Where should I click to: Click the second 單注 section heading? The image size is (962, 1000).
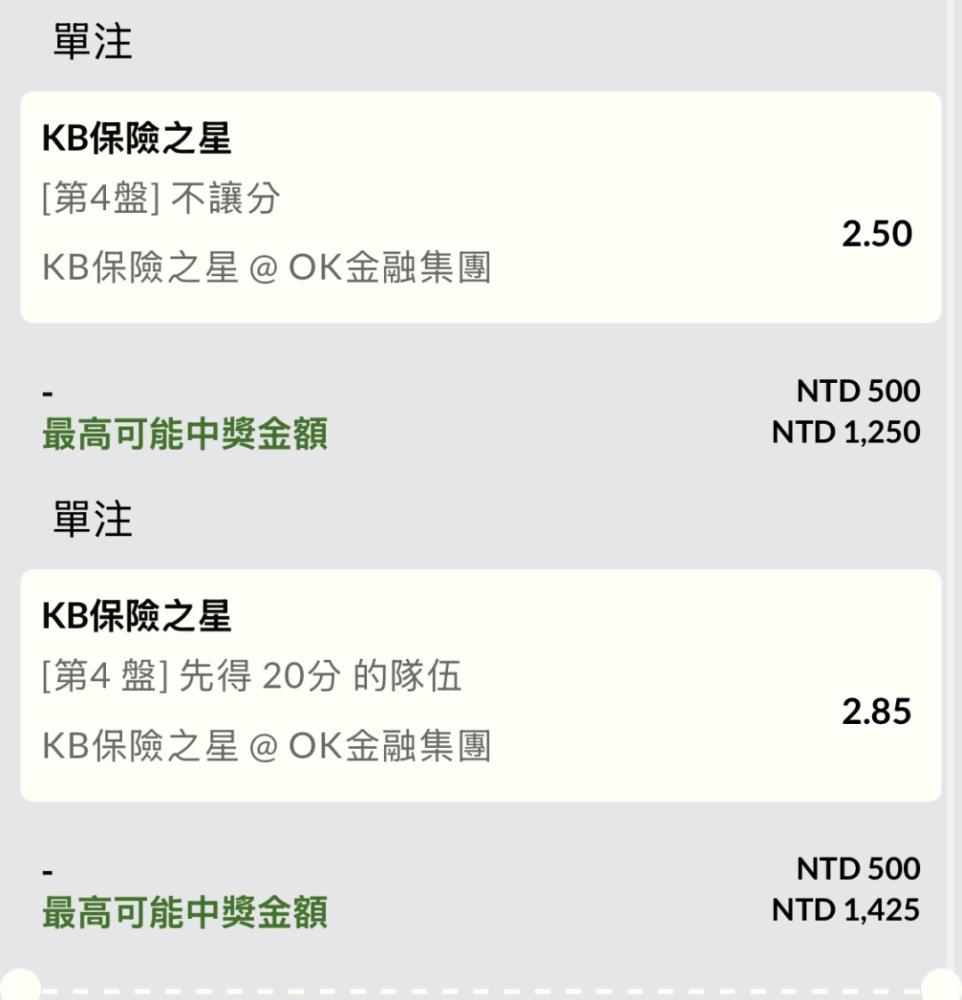click(x=92, y=520)
